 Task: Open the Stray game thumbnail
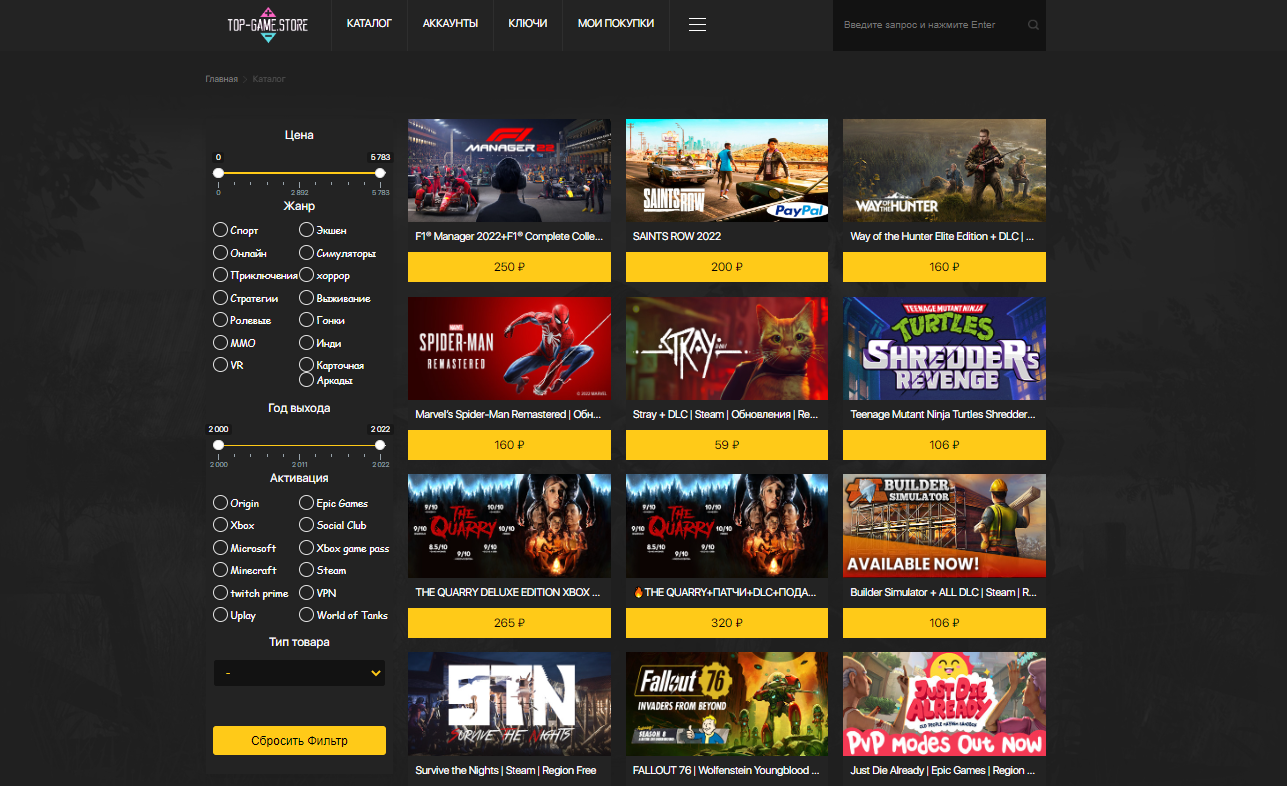[x=726, y=348]
